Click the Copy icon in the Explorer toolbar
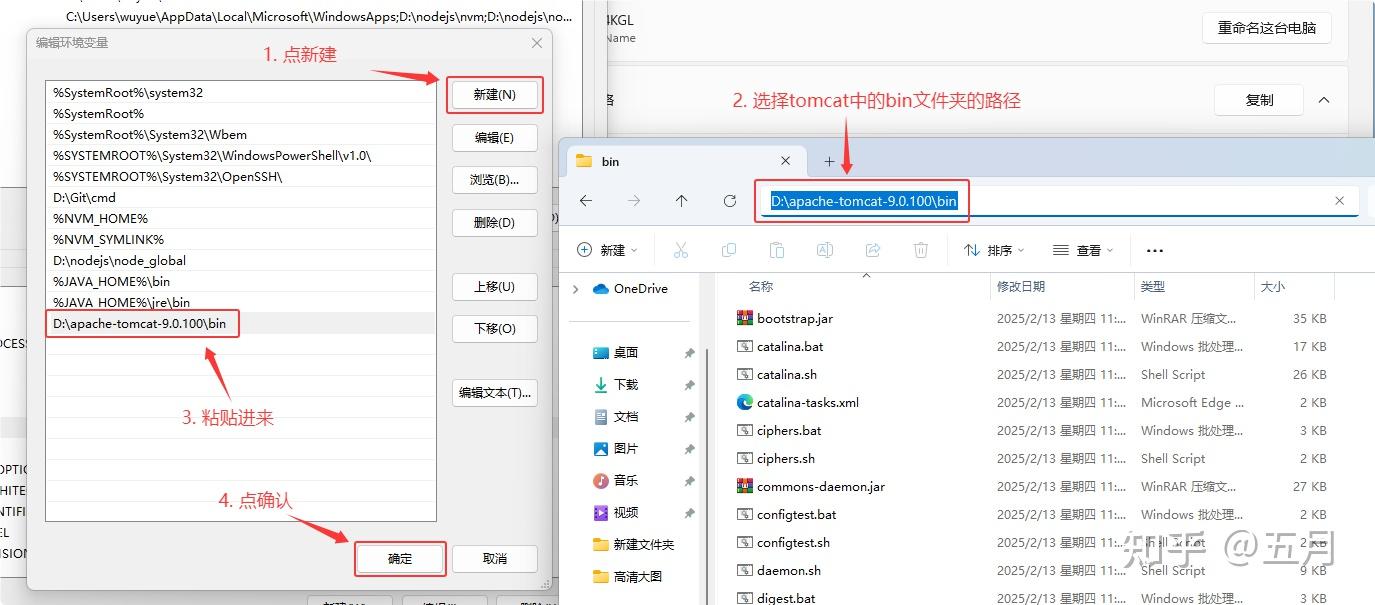Screen dimensions: 1375x605 (728, 250)
